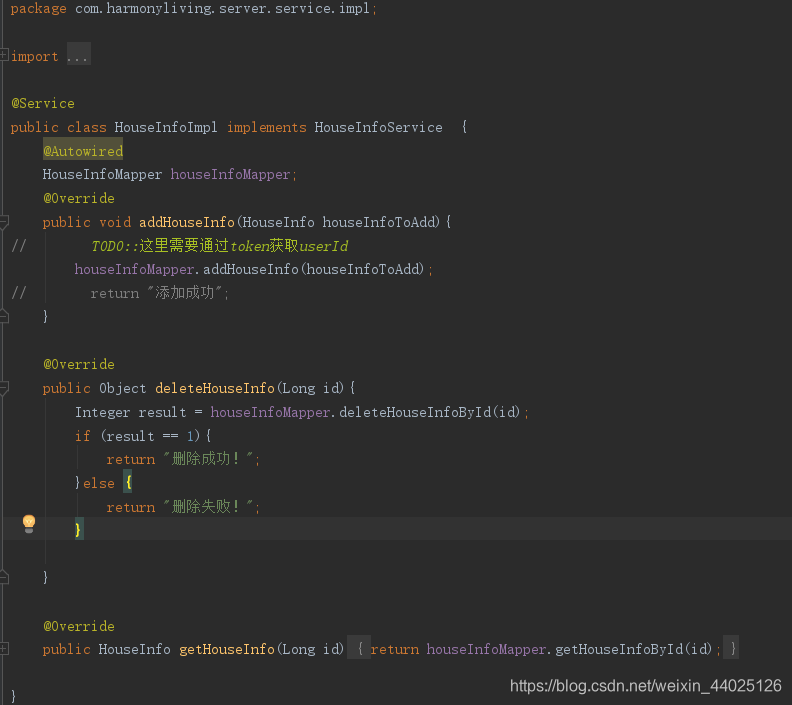Image resolution: width=792 pixels, height=705 pixels.
Task: Click the @Service annotation
Action: tap(43, 104)
